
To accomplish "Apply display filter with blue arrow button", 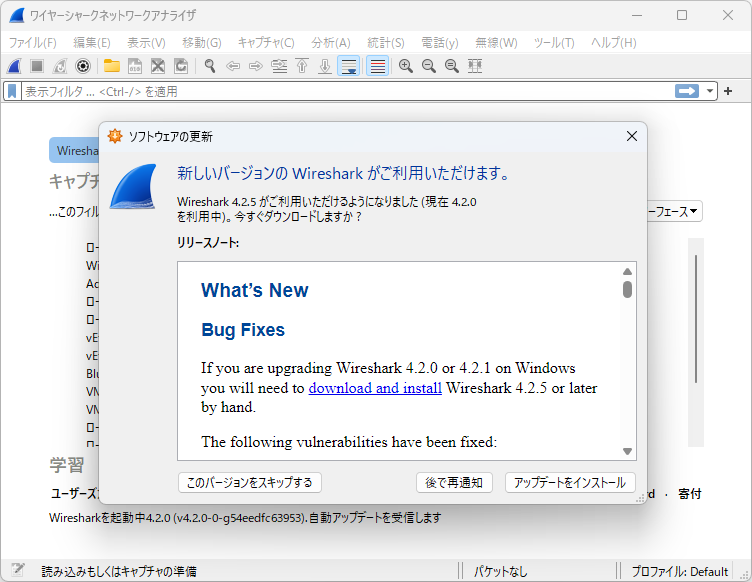I will coord(687,91).
